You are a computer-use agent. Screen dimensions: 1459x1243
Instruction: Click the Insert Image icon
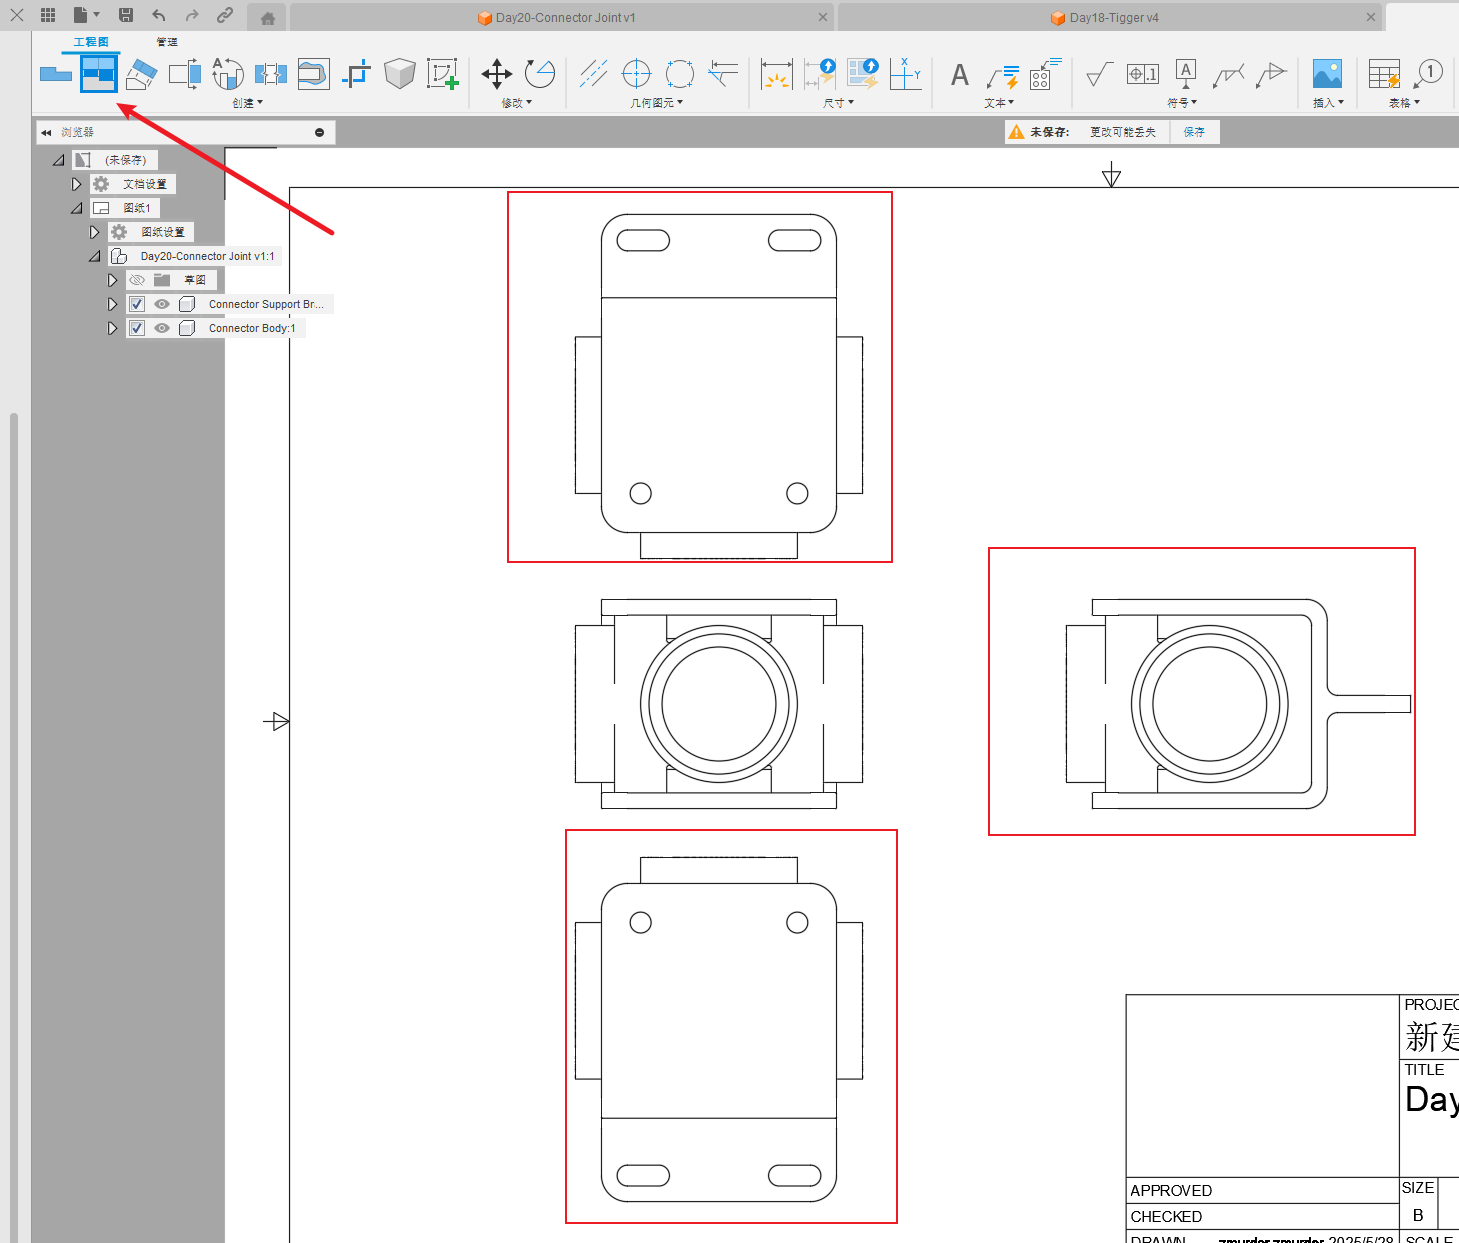[x=1327, y=74]
